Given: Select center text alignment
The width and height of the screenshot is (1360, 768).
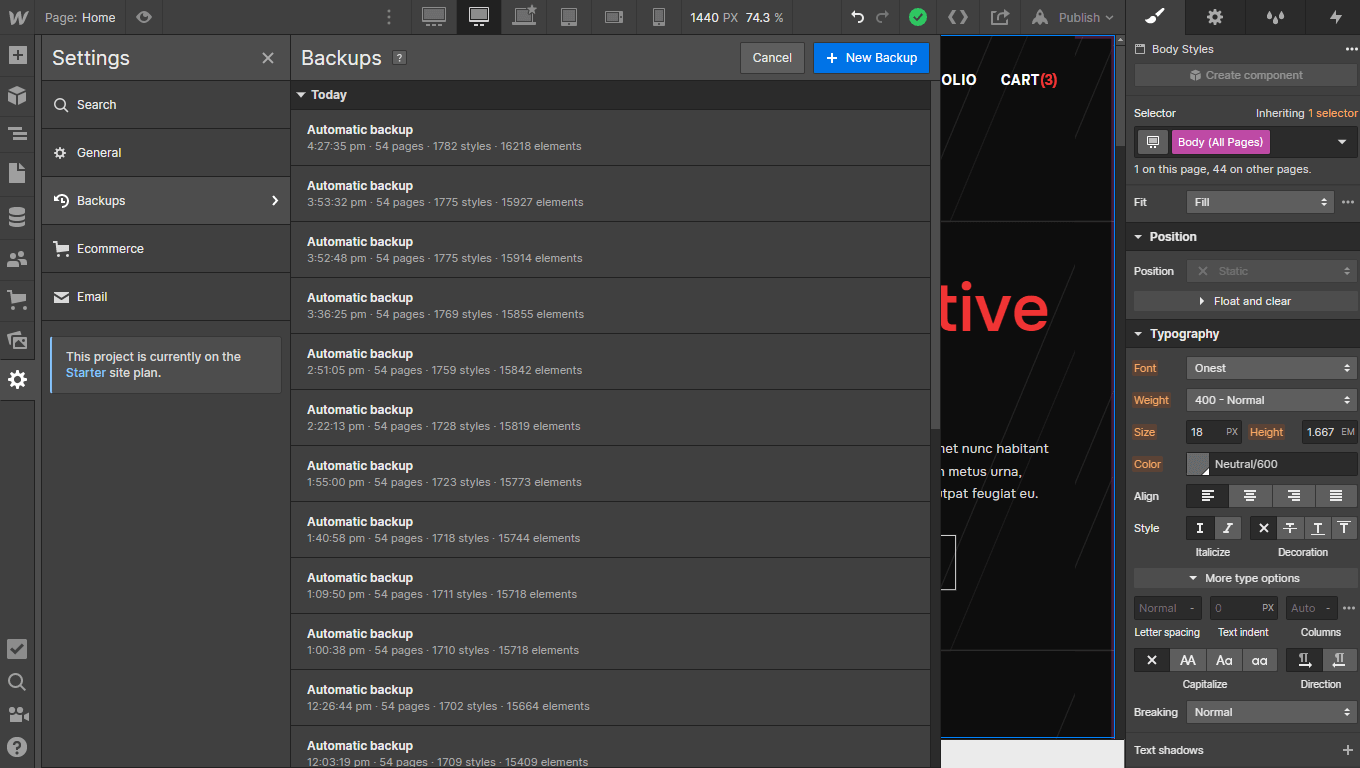Looking at the screenshot, I should [1250, 496].
